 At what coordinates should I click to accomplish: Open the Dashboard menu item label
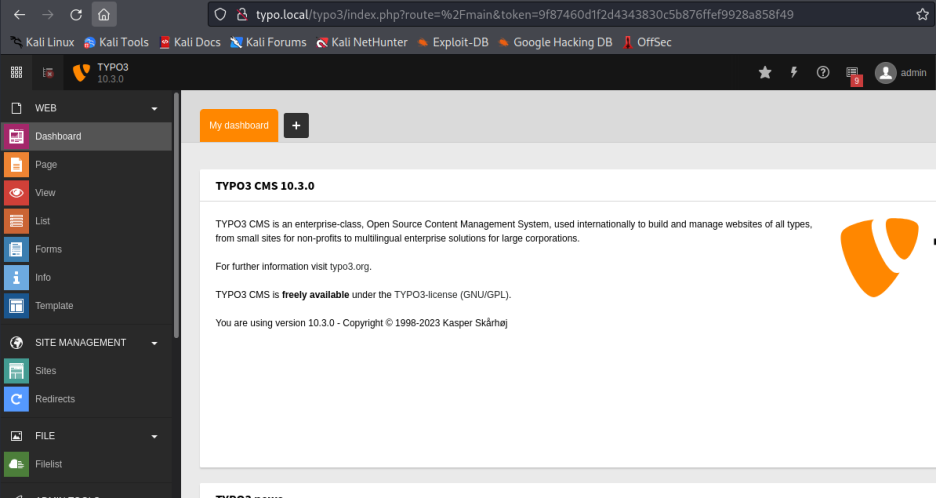pos(58,136)
